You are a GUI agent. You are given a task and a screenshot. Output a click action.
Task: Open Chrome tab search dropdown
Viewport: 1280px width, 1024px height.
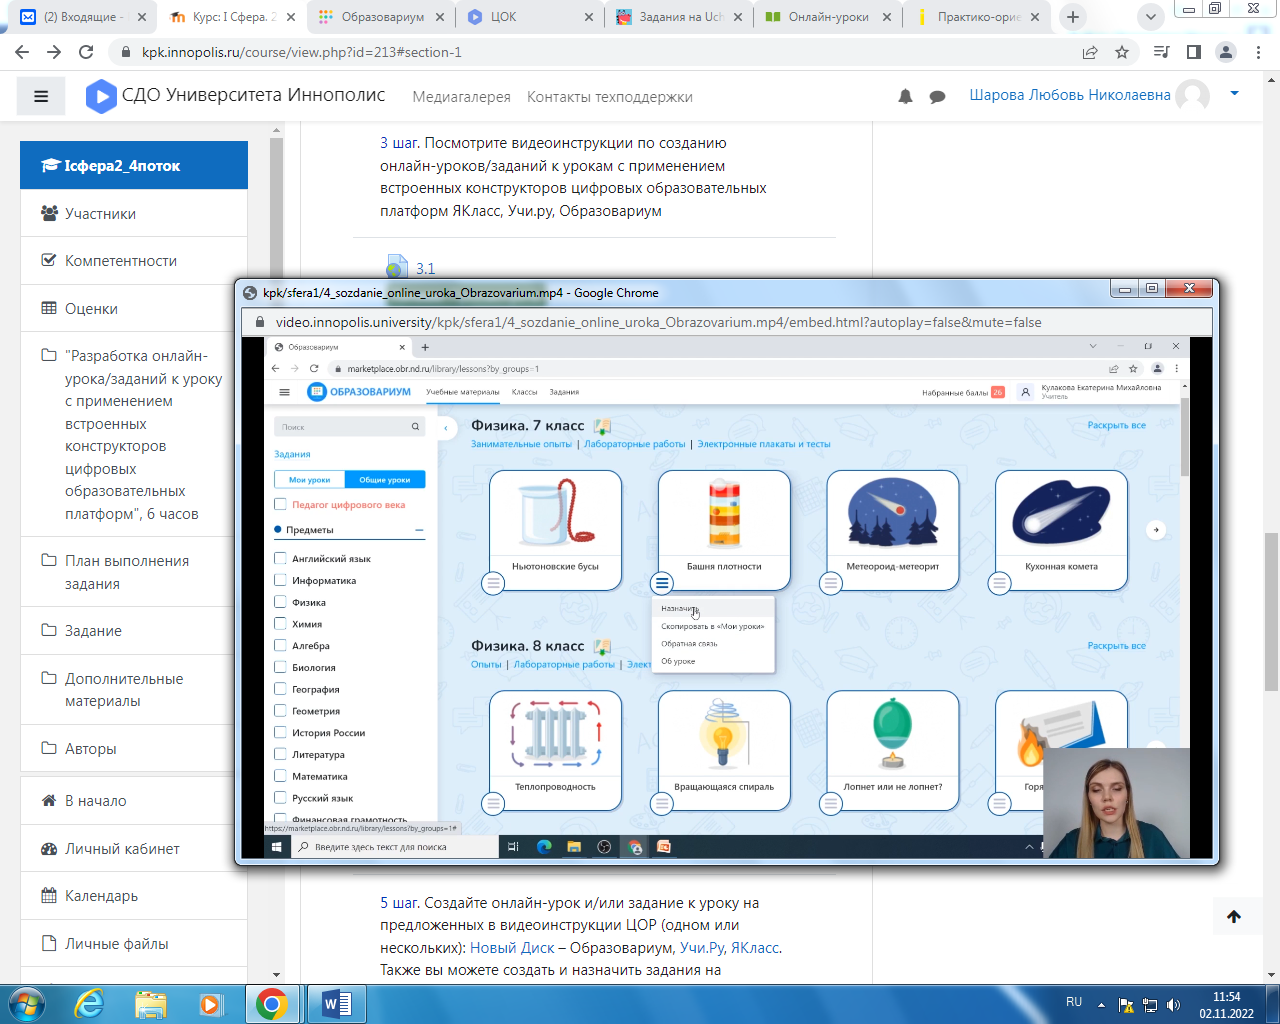pos(1150,17)
